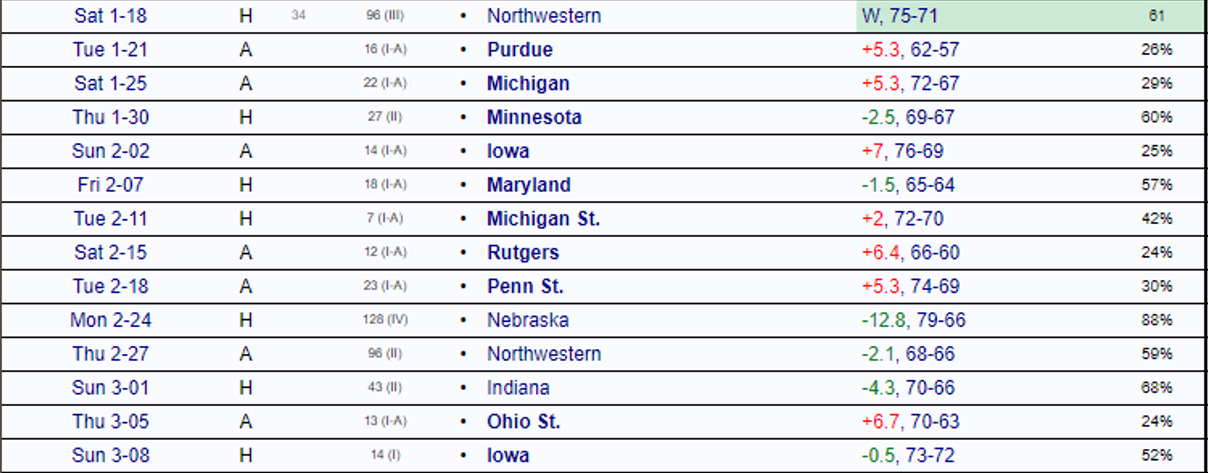Click the green W, 75-71 result cell
Viewport: 1208px width, 473px height.
pyautogui.click(x=899, y=16)
